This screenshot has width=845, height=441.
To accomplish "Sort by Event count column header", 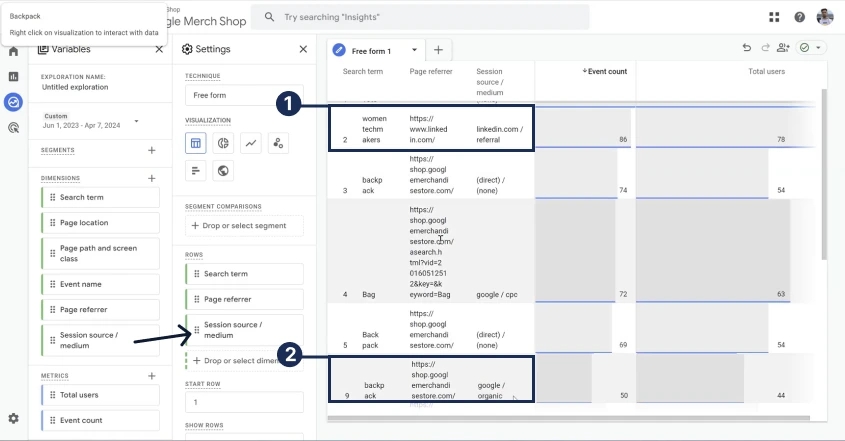I will click(605, 71).
